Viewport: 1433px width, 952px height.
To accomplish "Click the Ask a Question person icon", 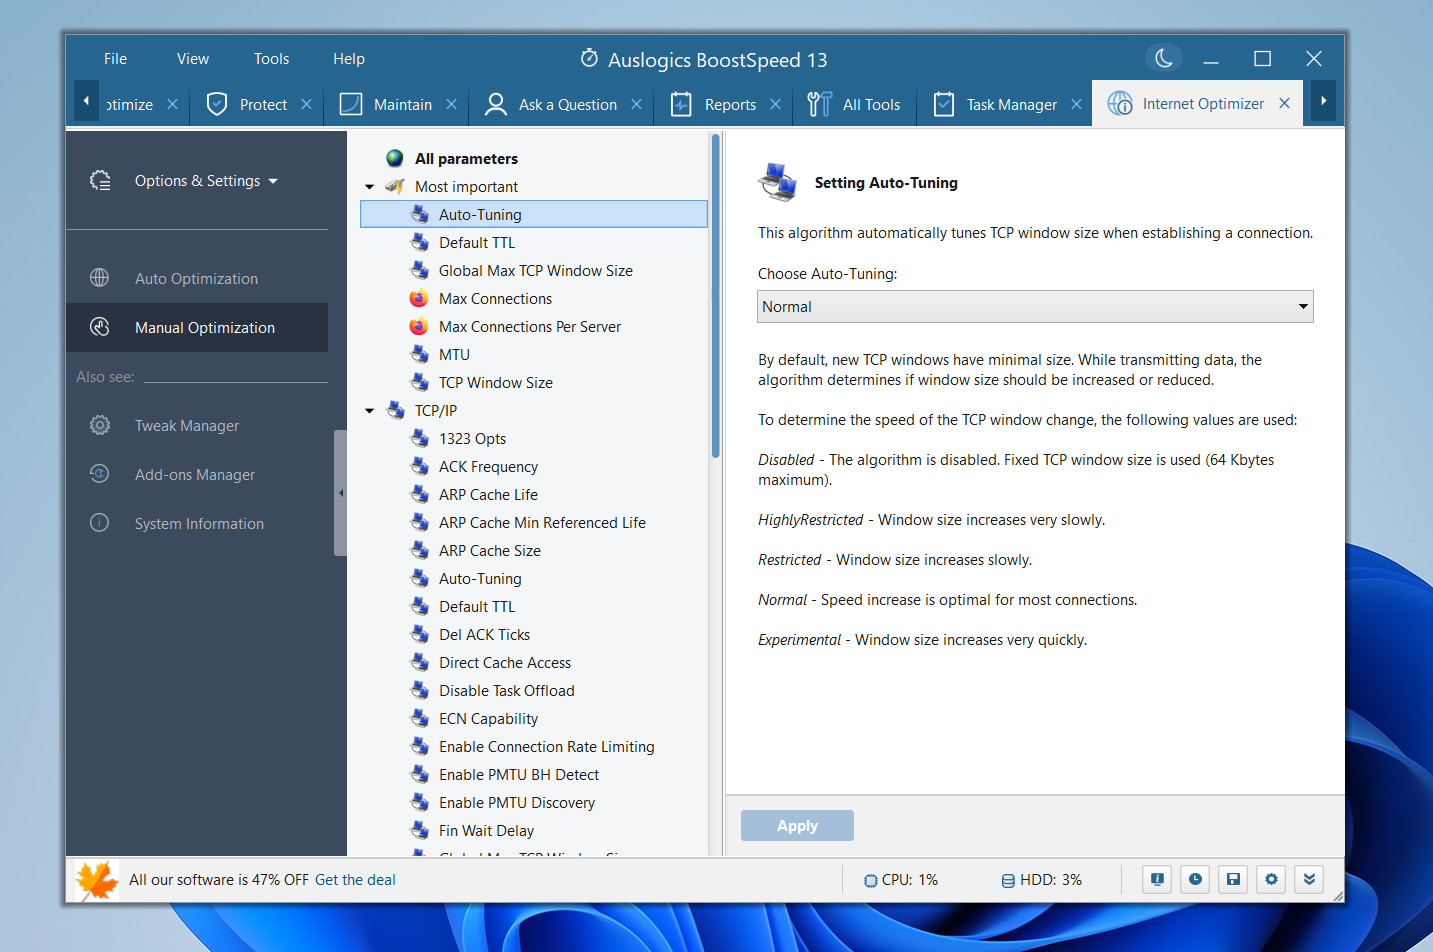I will click(x=495, y=104).
